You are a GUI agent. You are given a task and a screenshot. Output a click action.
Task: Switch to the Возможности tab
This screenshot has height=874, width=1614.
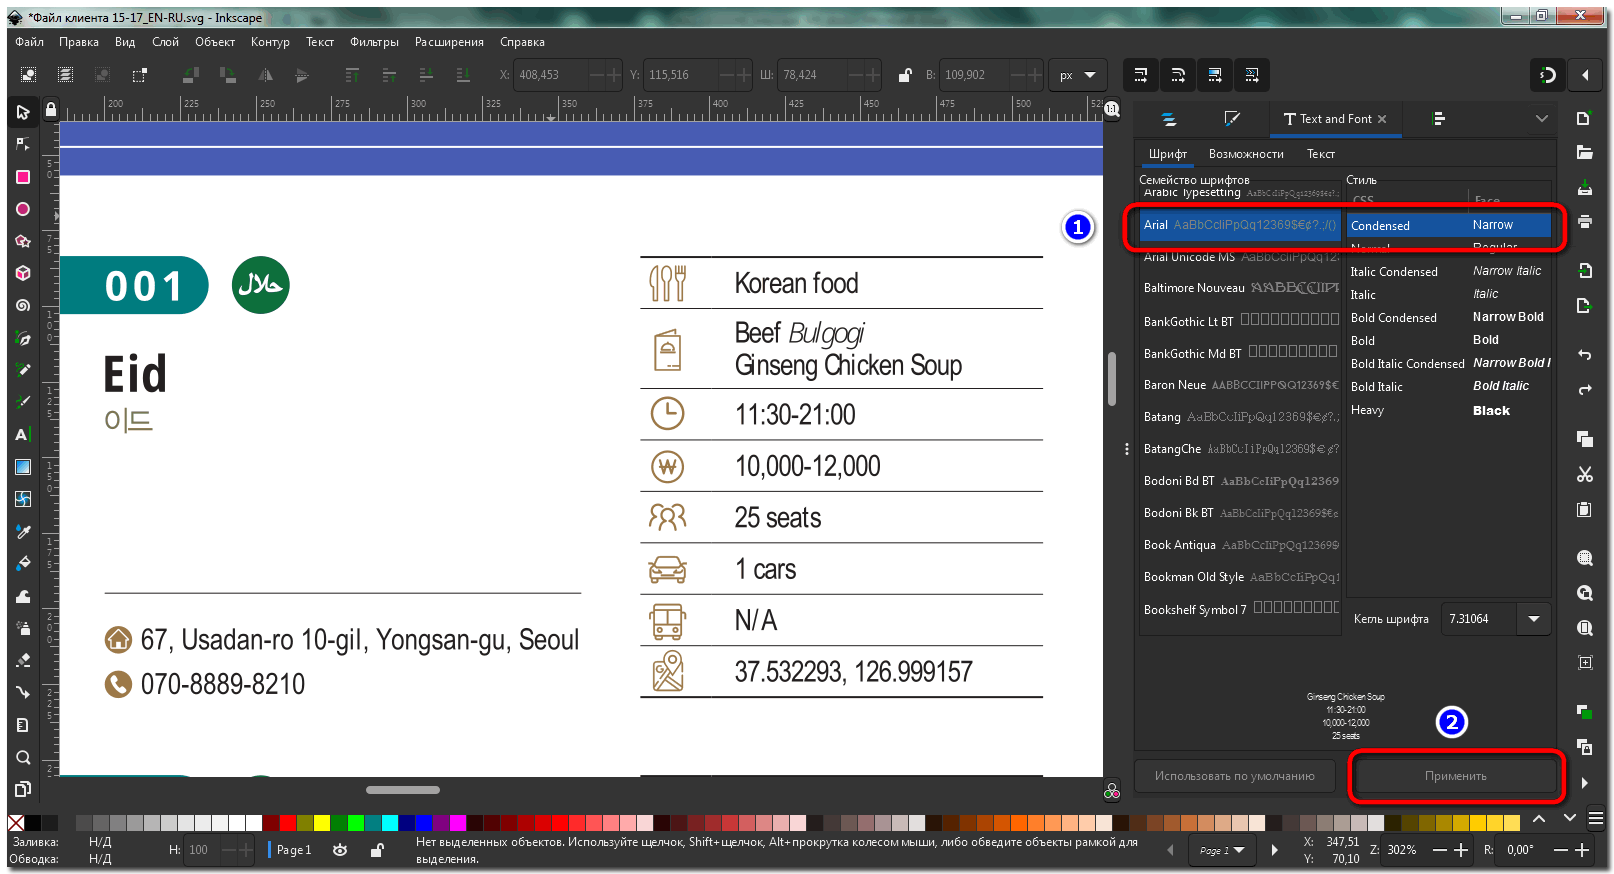pos(1245,154)
